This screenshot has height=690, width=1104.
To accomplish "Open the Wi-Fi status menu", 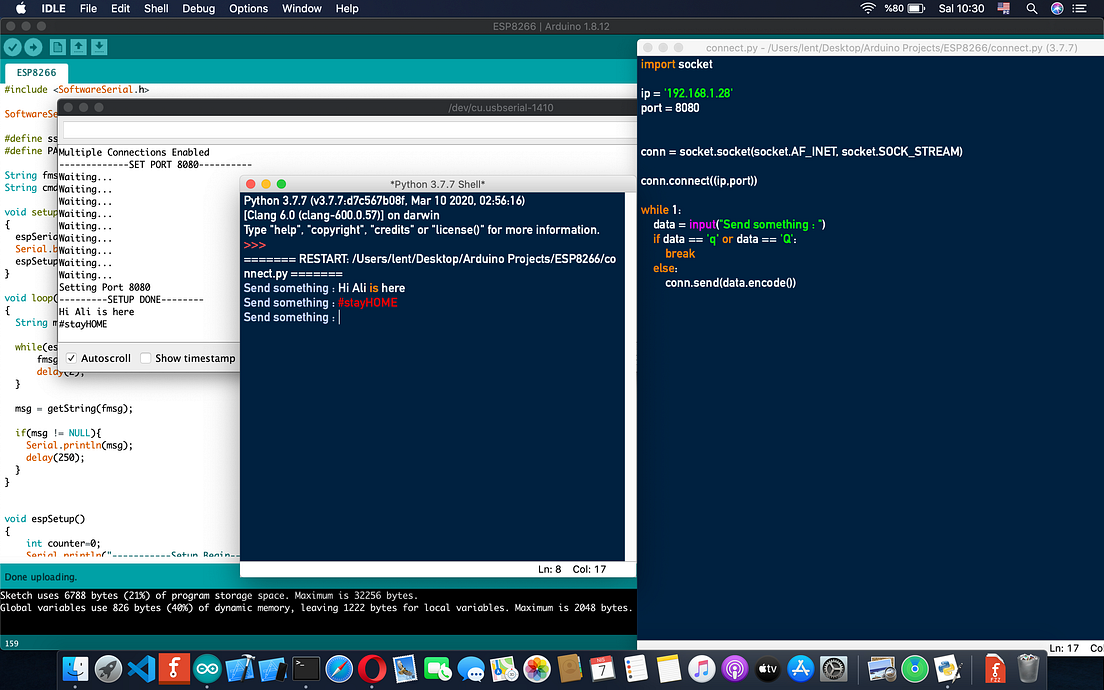I will (867, 8).
